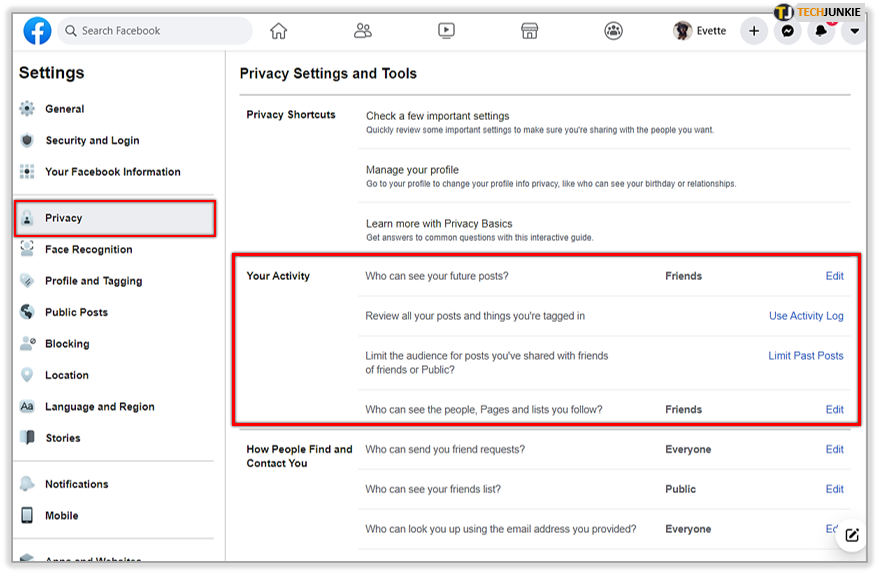The image size is (879, 574).
Task: Open Mobile settings label
Action: (x=62, y=515)
